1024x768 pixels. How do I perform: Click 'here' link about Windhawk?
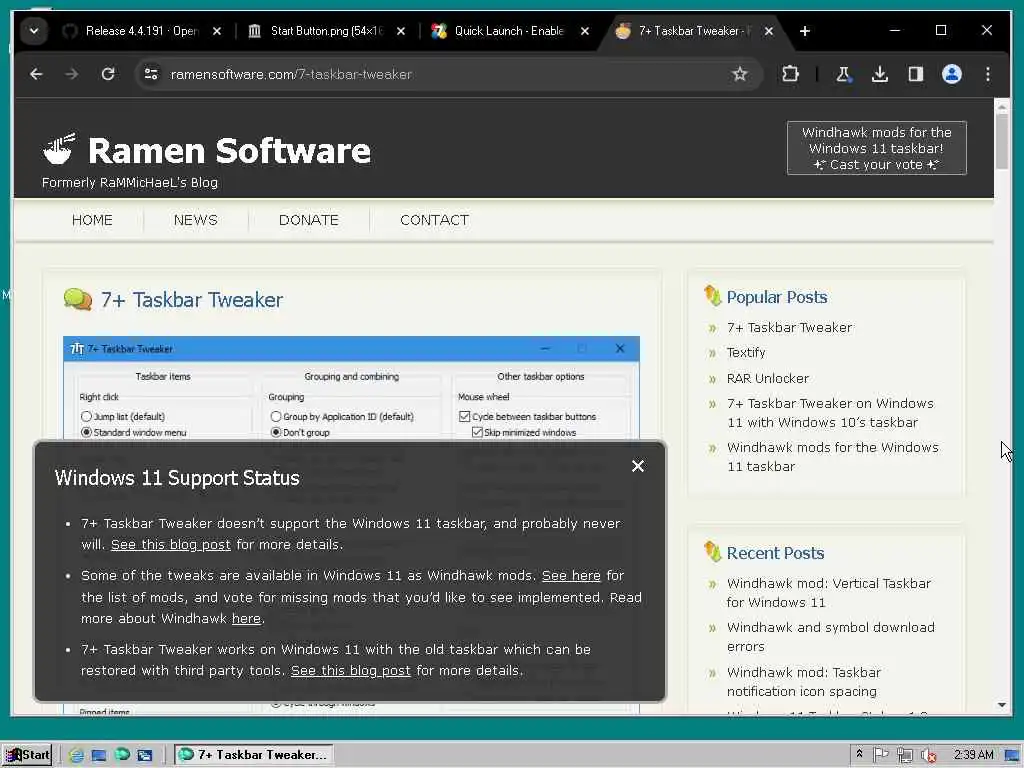point(246,618)
